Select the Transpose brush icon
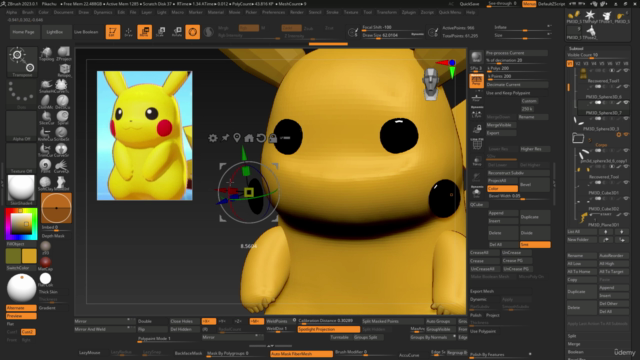 [22, 61]
